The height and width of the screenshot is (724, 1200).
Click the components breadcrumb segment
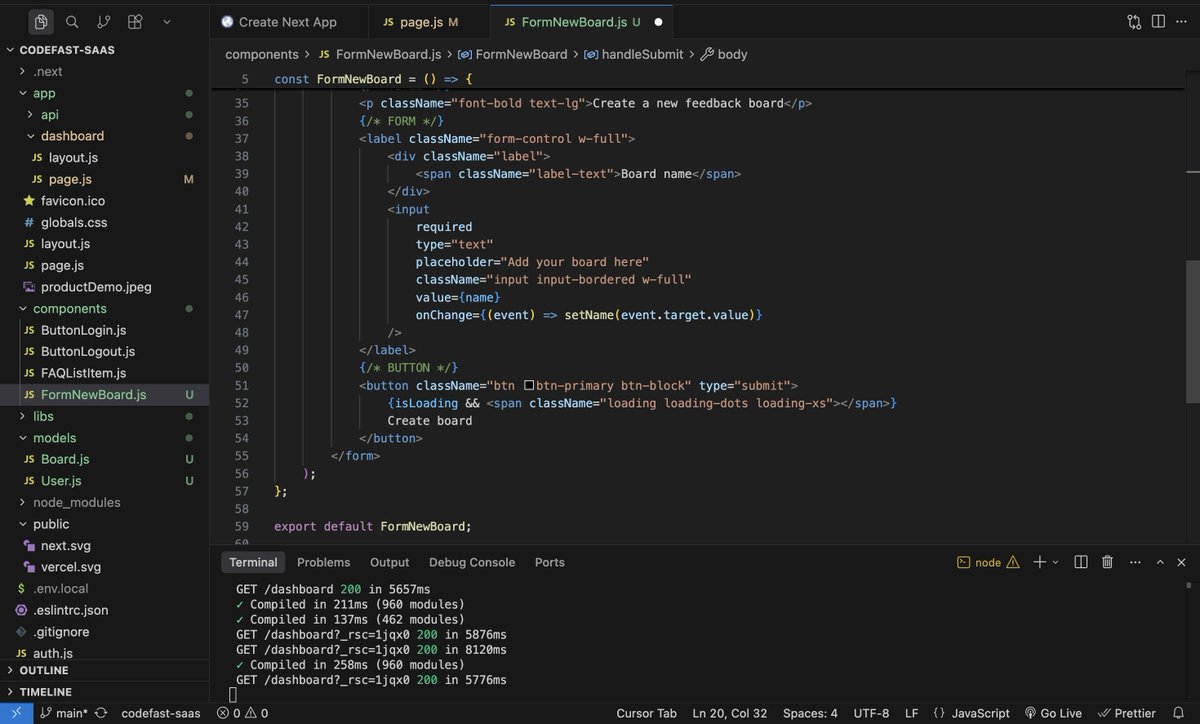pos(262,54)
